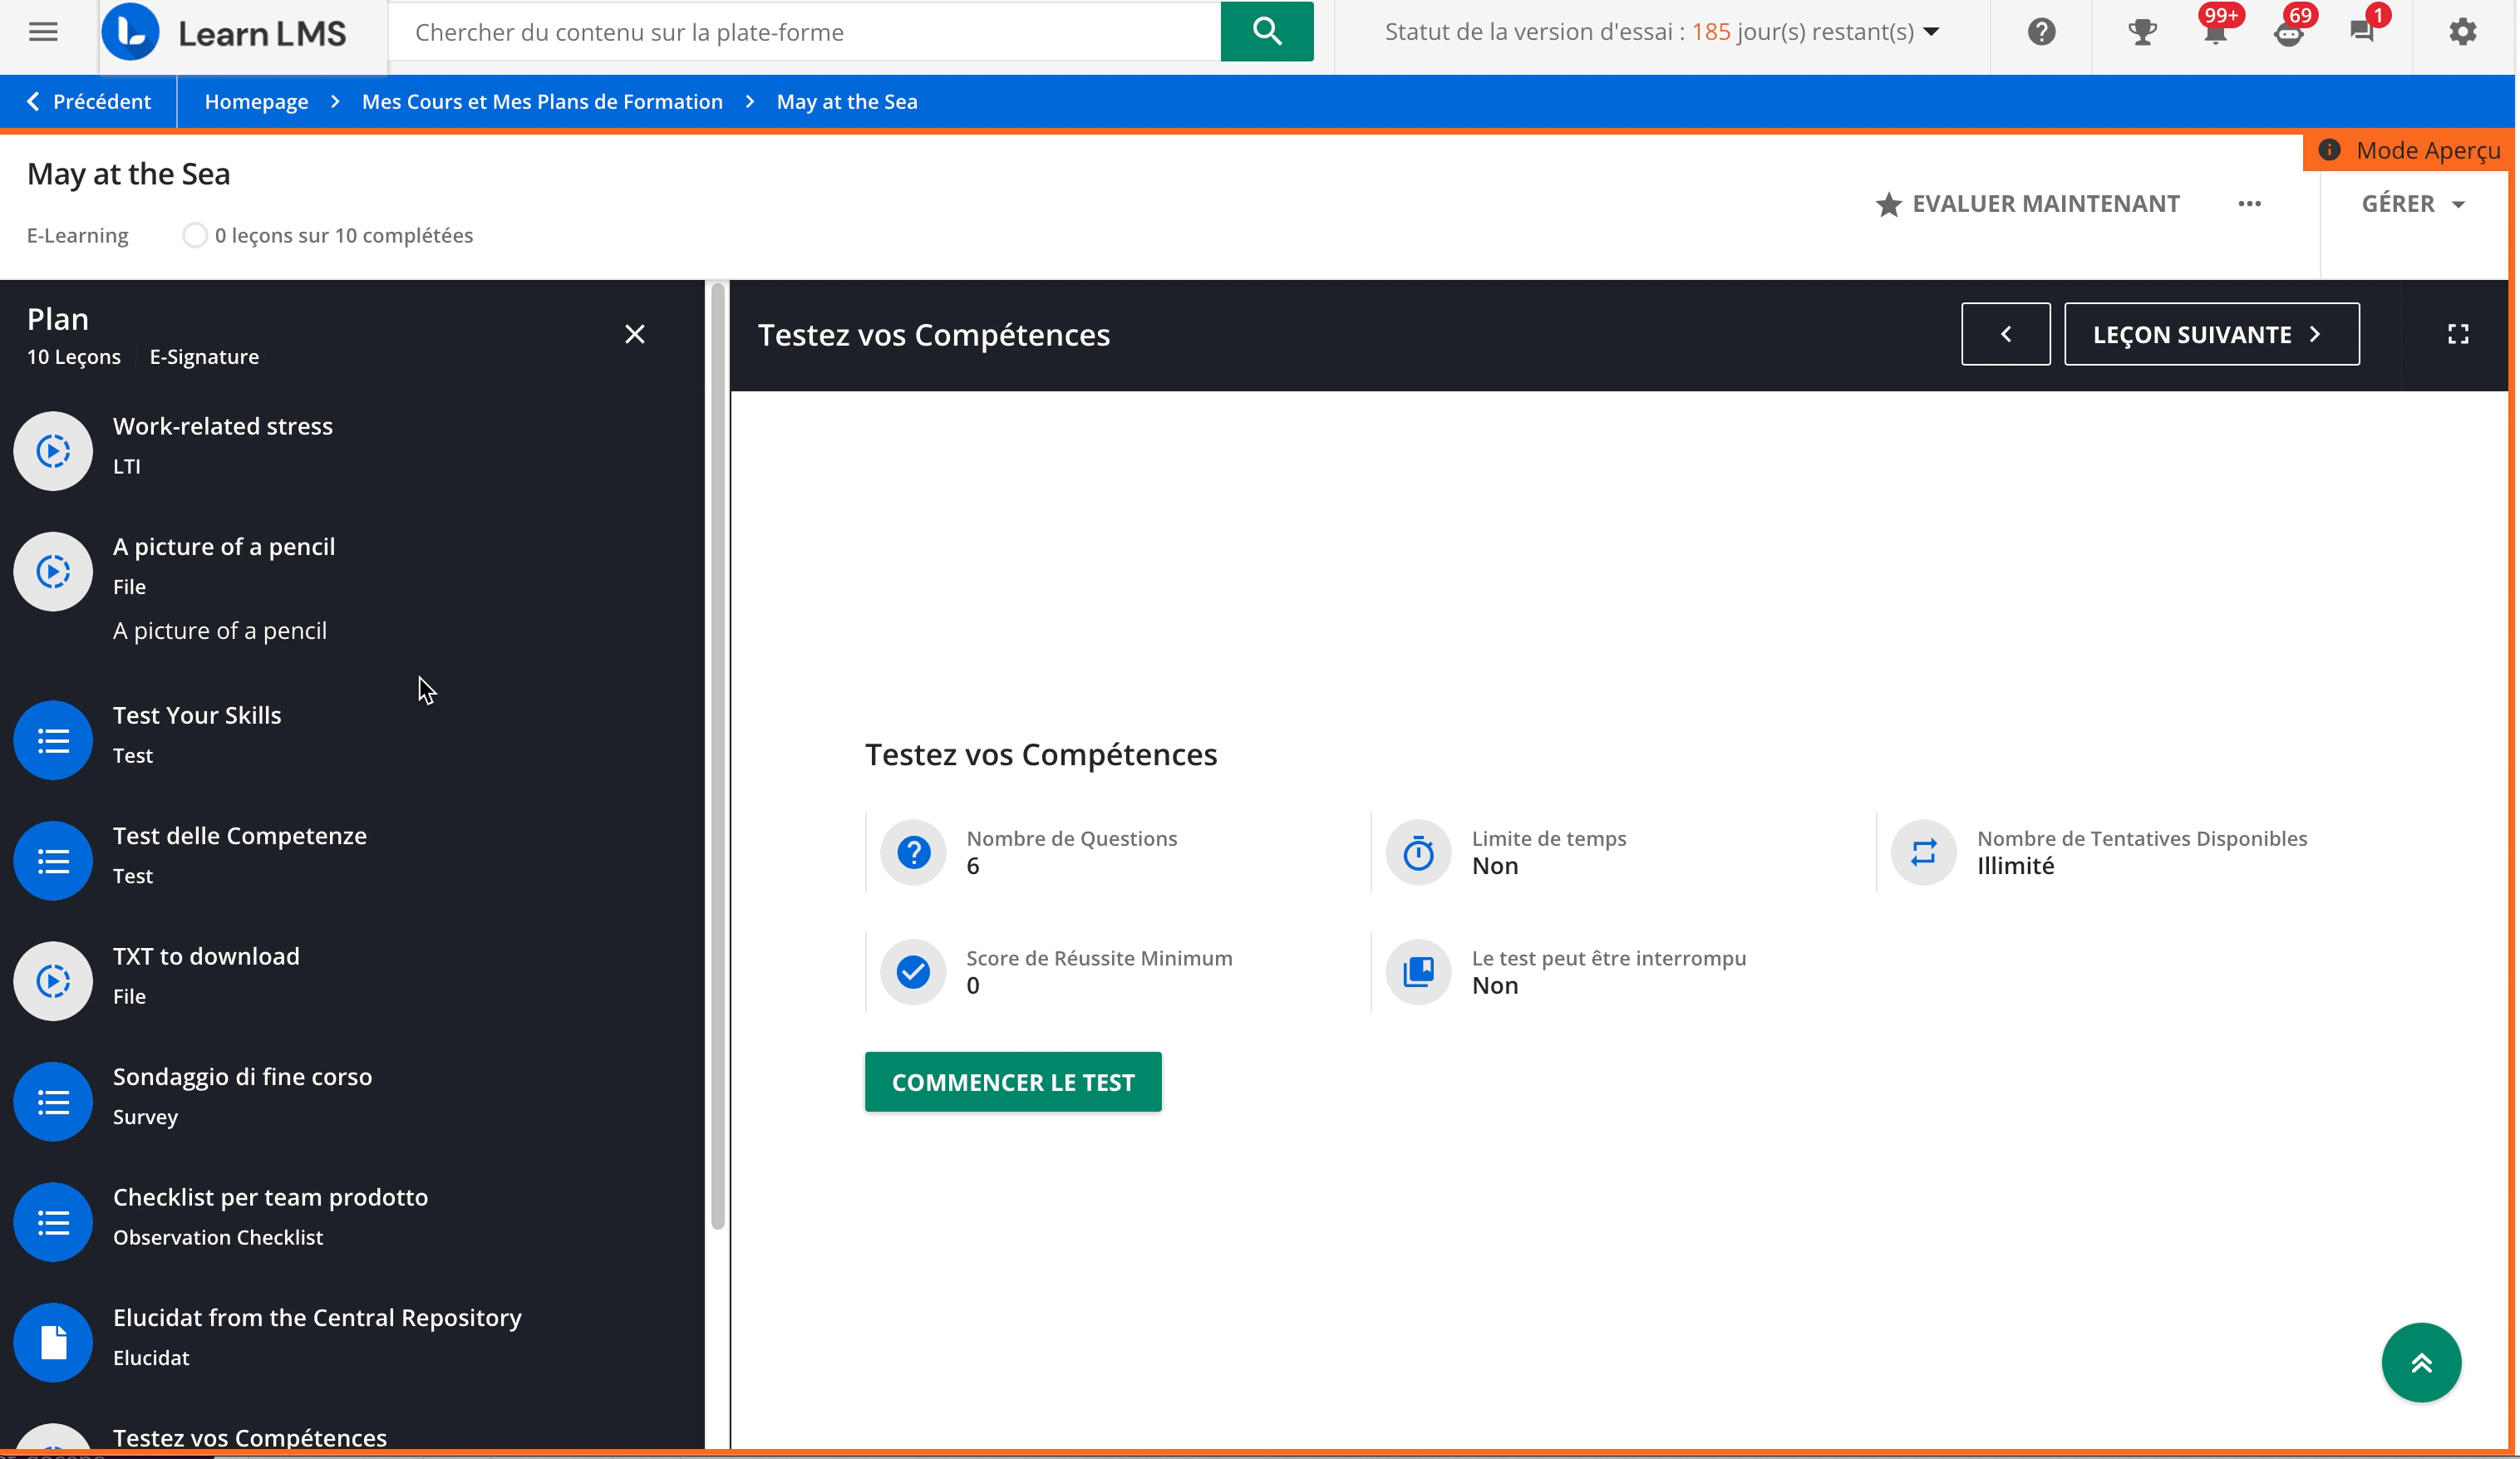Click COMMENCER LE TEST button
2520x1459 pixels.
[1012, 1081]
